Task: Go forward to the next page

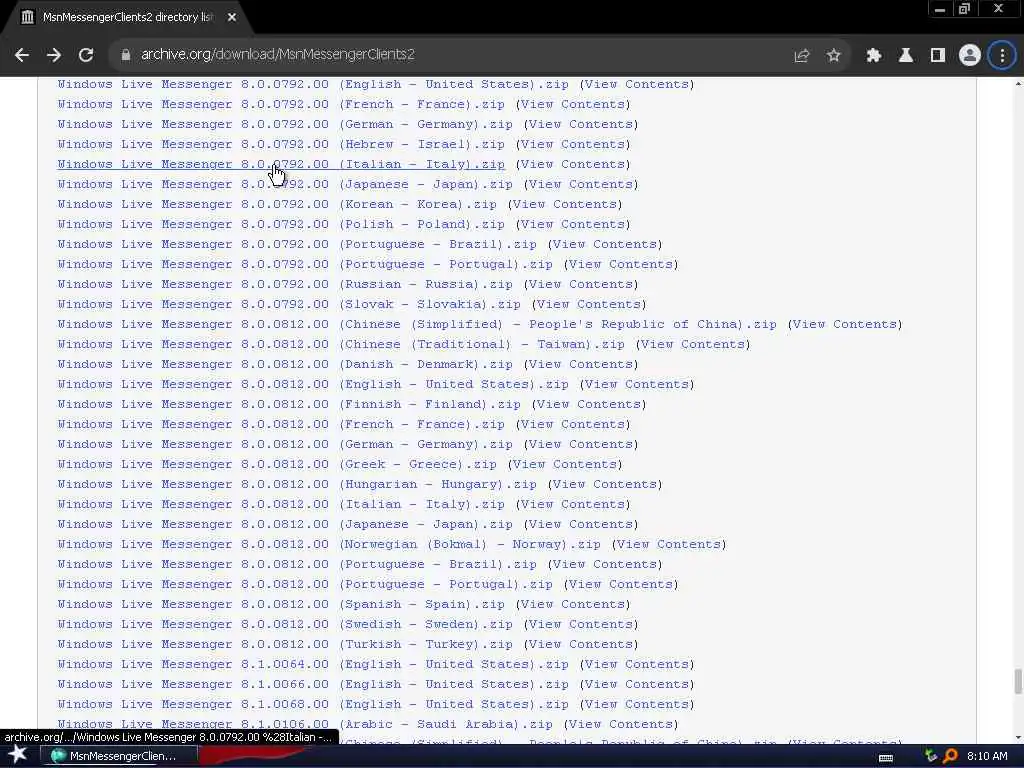Action: pos(54,55)
